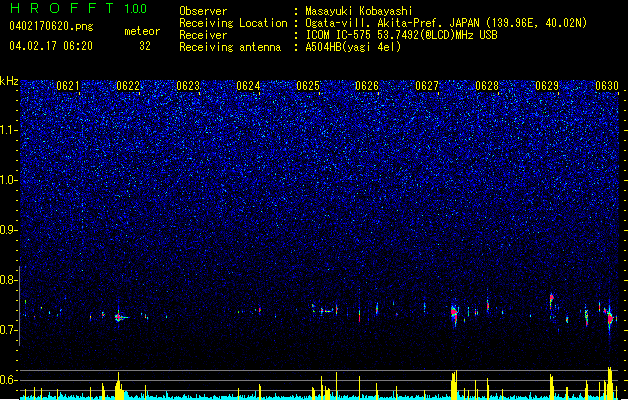Click the 0621 time marker
Viewport: 629px width, 400px height.
[x=68, y=86]
